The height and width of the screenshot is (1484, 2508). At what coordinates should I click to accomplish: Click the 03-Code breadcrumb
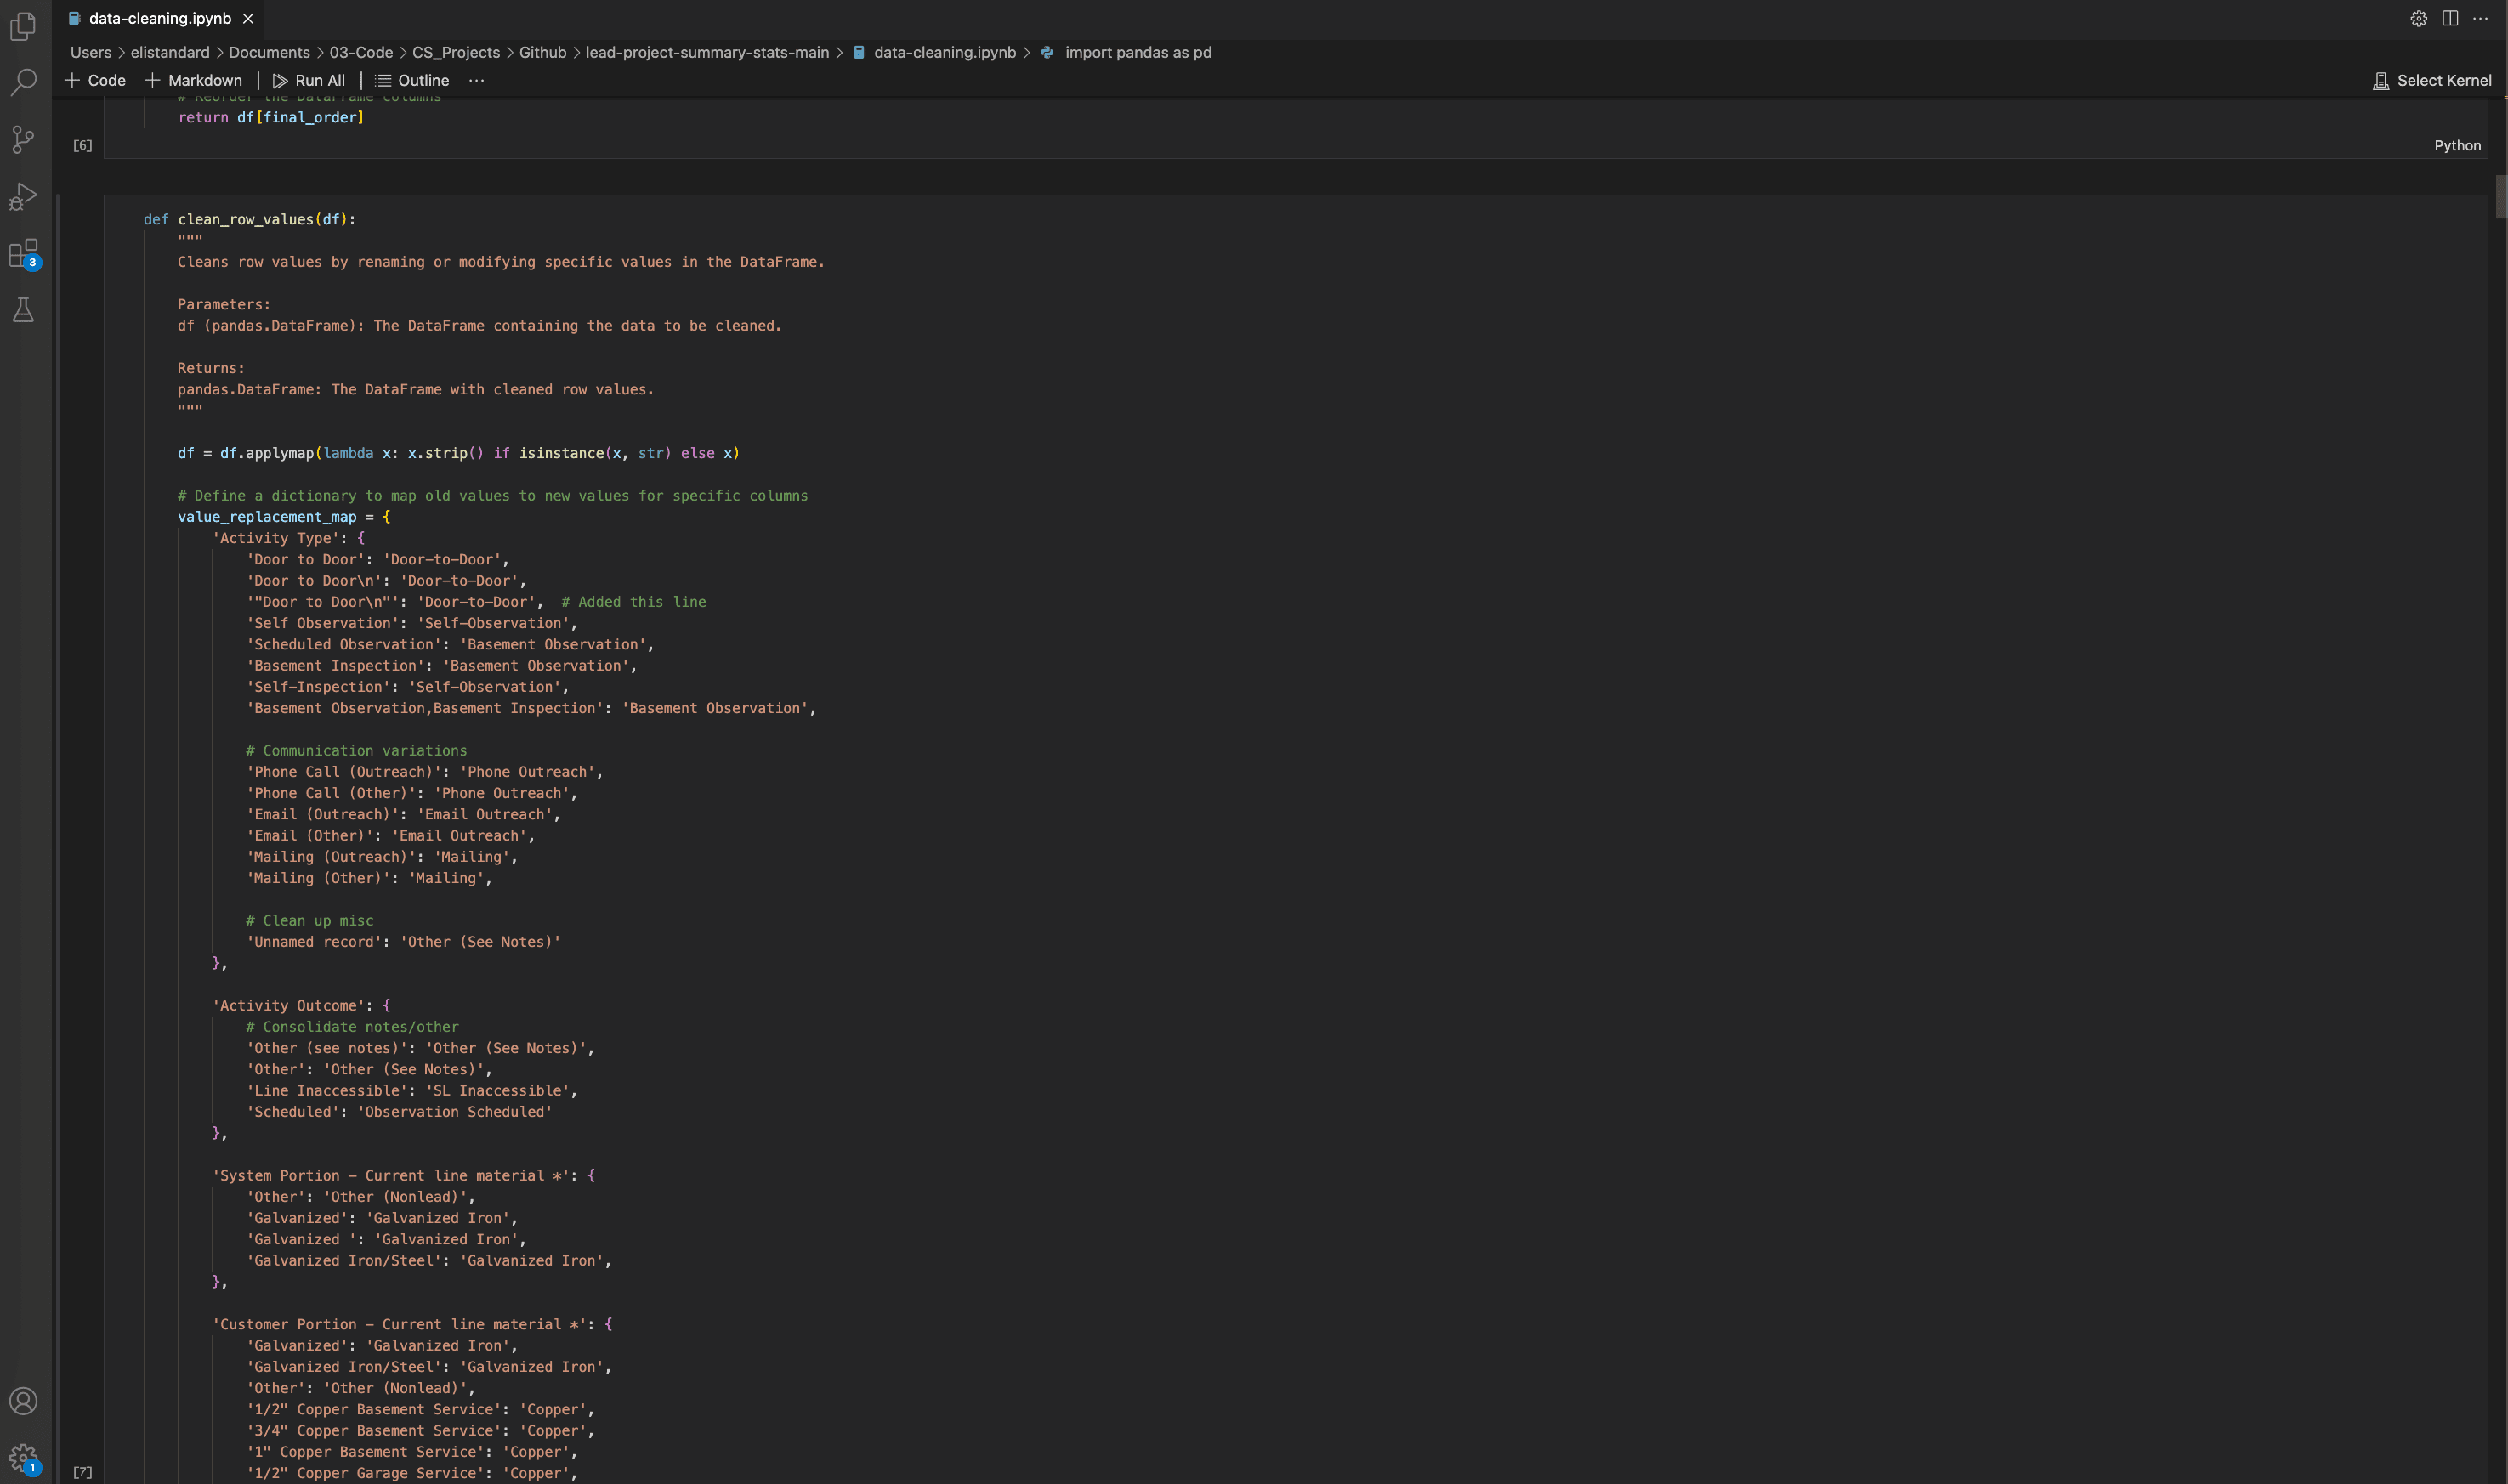tap(361, 52)
